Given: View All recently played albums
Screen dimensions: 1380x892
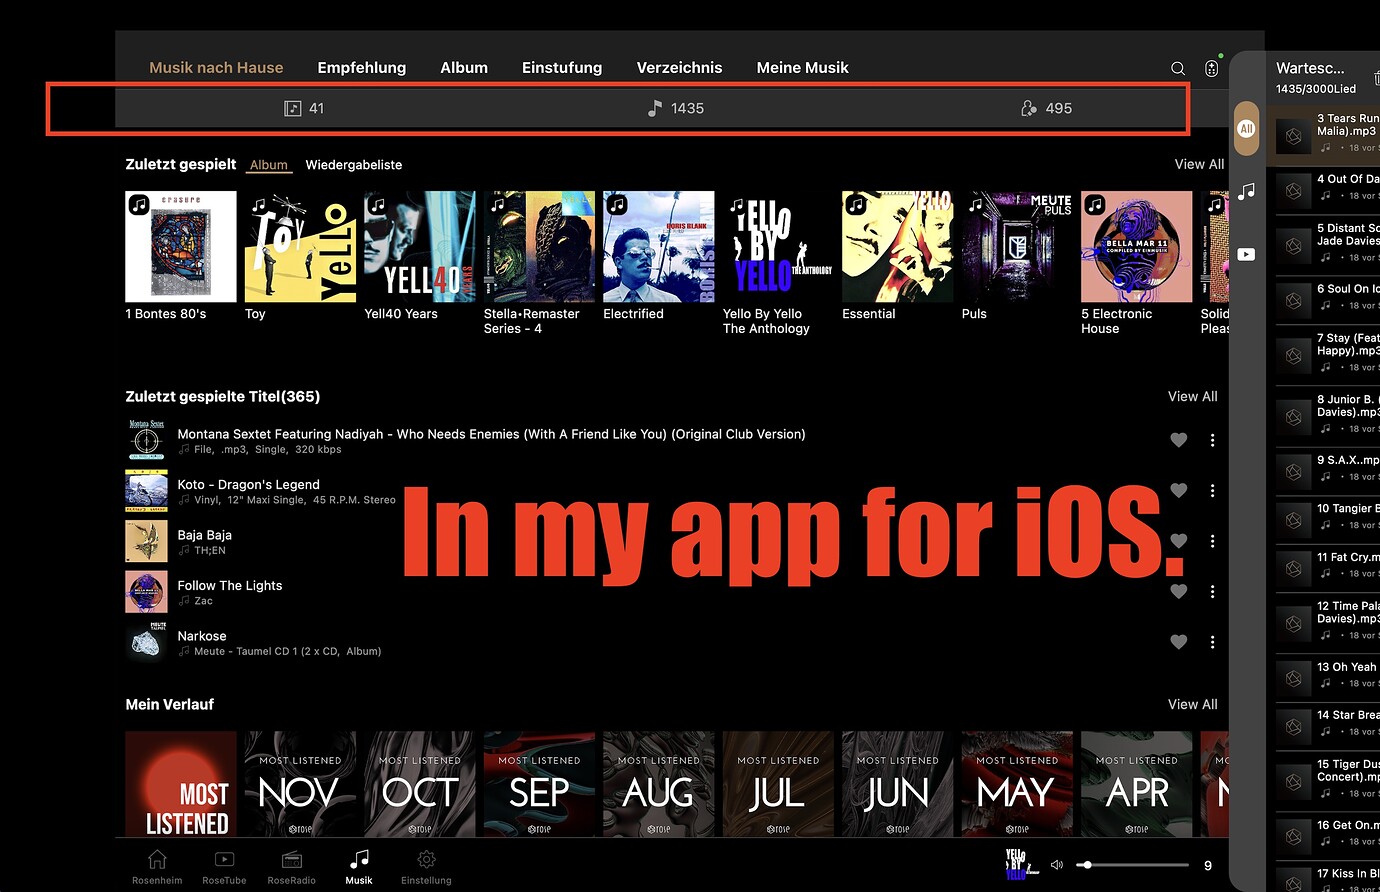Looking at the screenshot, I should click(x=1199, y=164).
